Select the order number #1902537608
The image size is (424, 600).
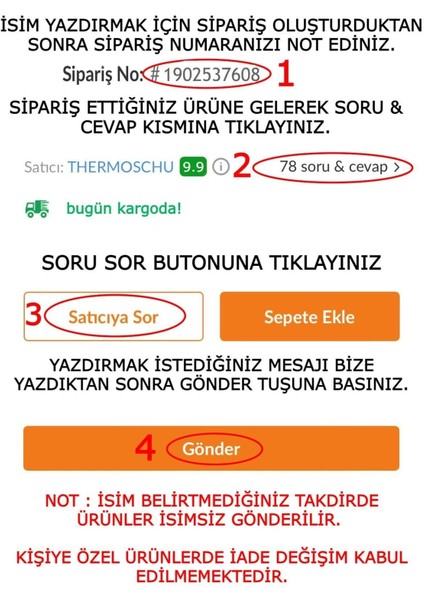(x=205, y=74)
